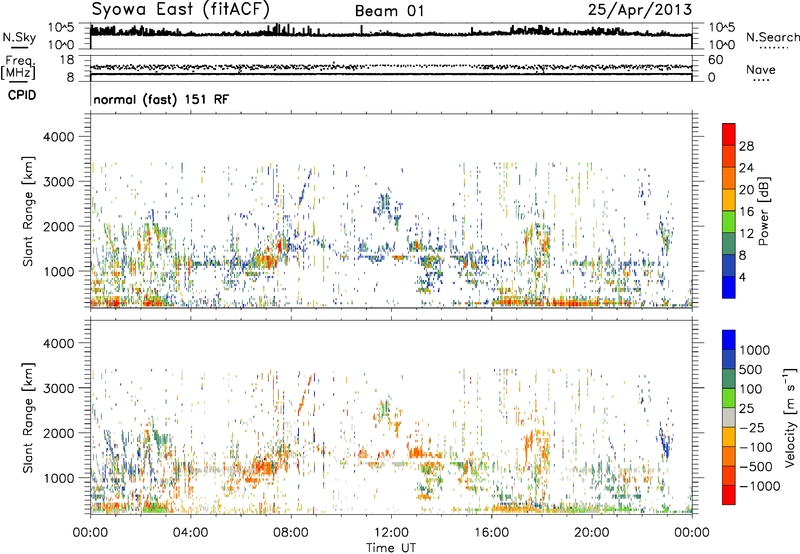Select the "-100" label on the Velocity color bar
The width and height of the screenshot is (800, 554).
click(756, 447)
